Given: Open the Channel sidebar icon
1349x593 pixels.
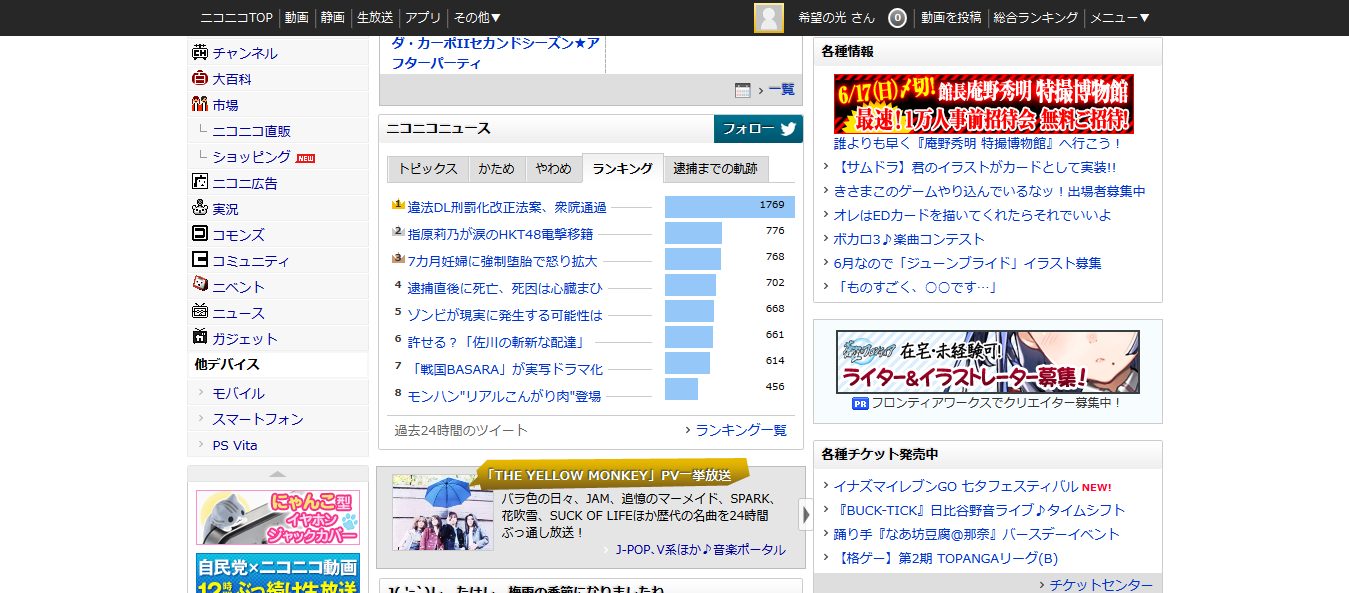Looking at the screenshot, I should (200, 53).
